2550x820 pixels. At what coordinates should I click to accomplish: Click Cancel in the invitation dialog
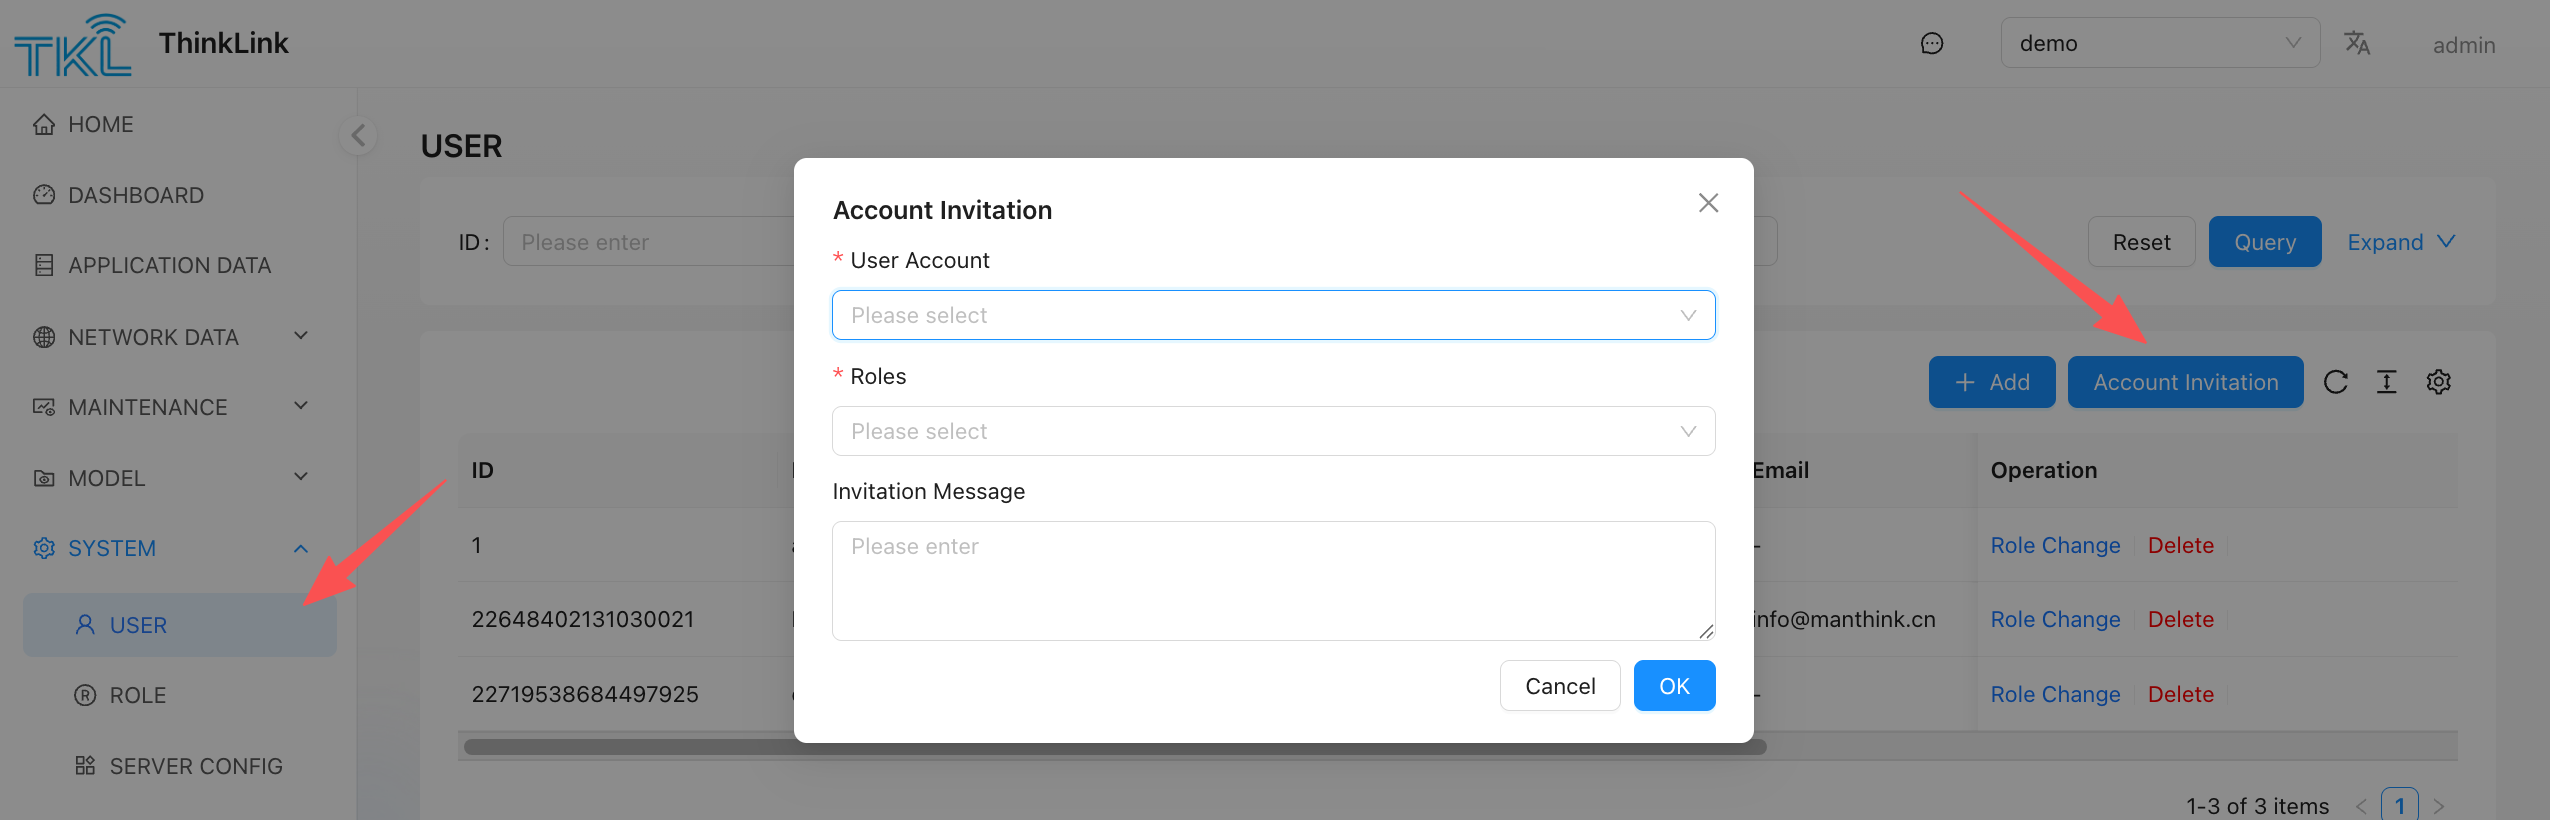point(1559,686)
